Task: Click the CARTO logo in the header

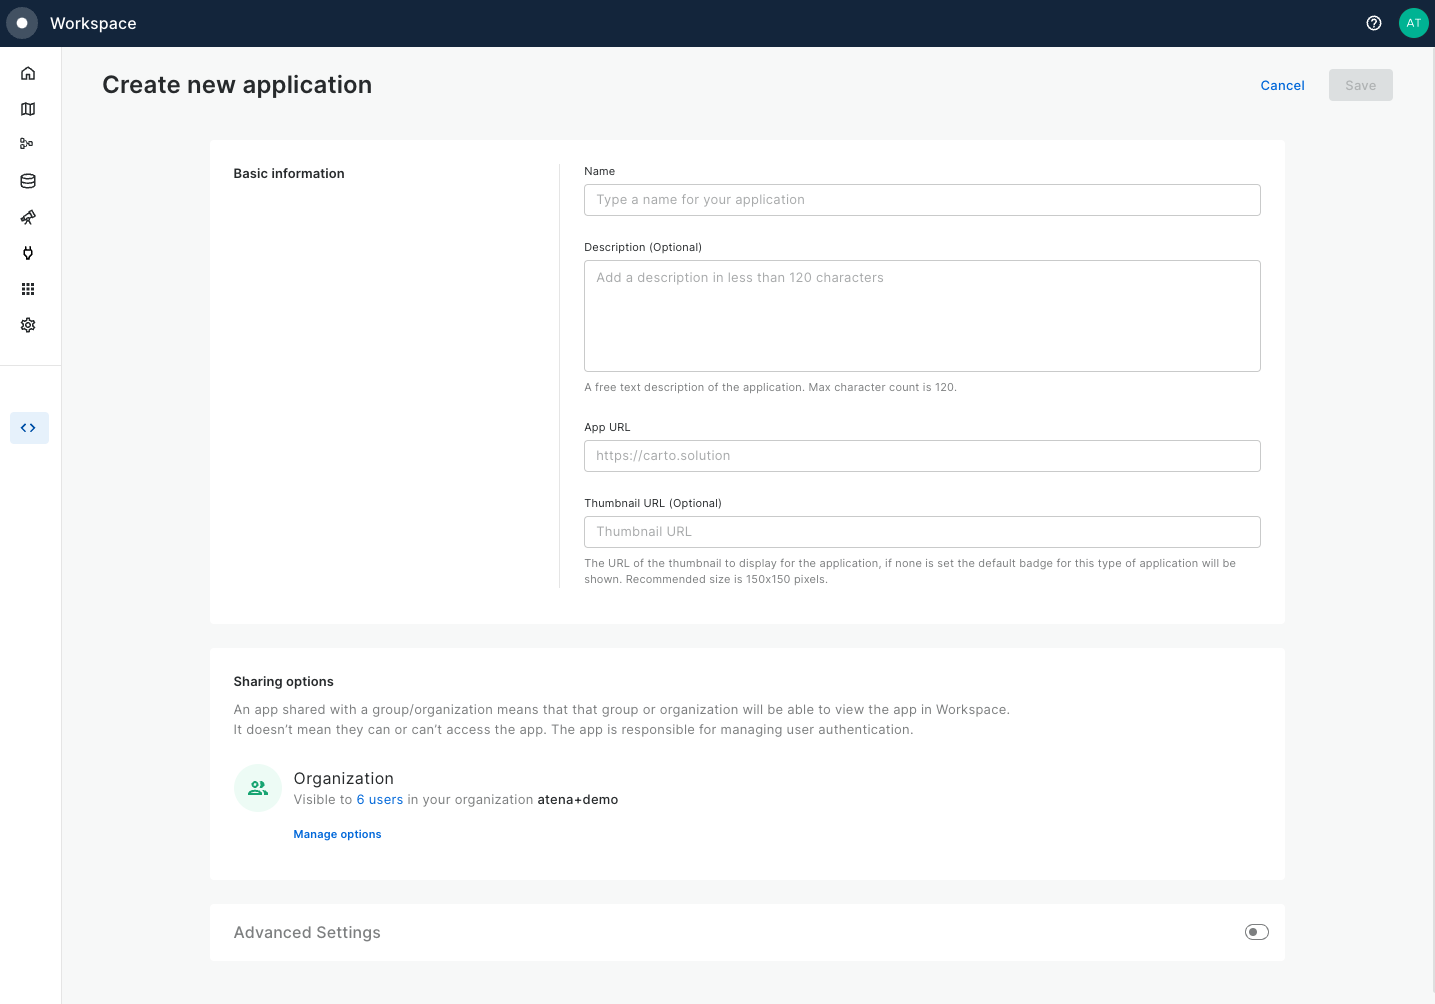Action: (x=22, y=23)
